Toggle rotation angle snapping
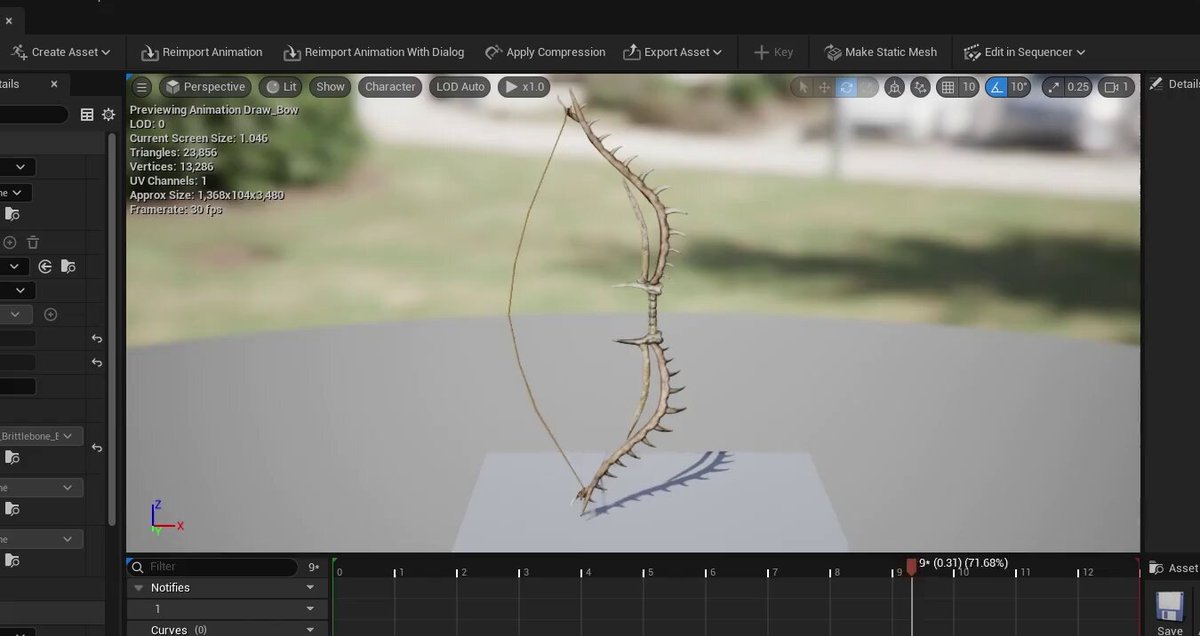This screenshot has height=636, width=1200. (x=996, y=87)
